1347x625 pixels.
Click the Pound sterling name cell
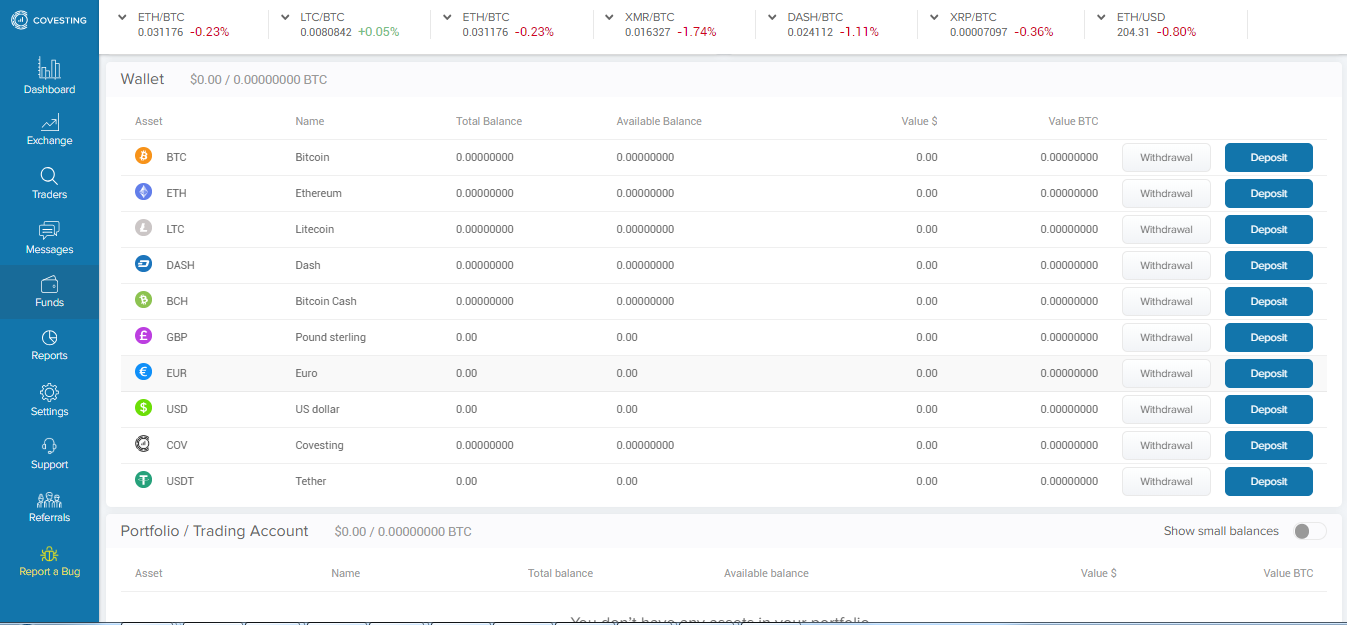click(x=331, y=337)
